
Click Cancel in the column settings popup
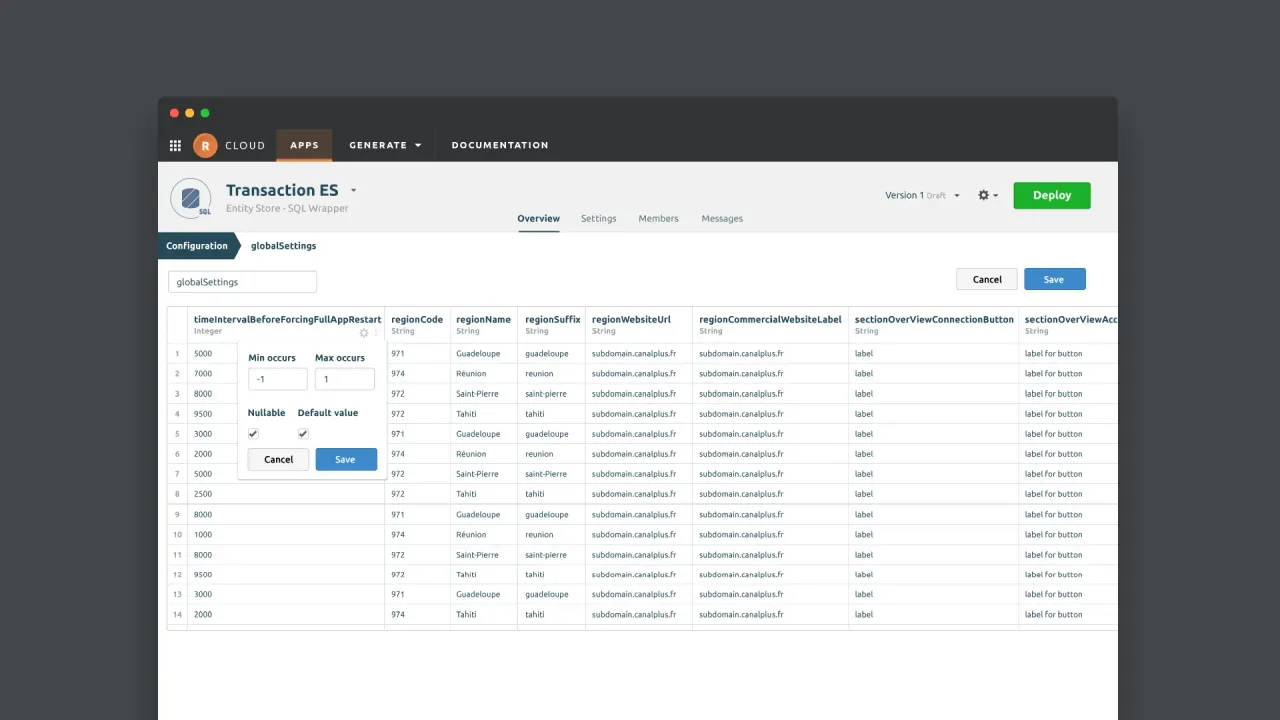(278, 459)
